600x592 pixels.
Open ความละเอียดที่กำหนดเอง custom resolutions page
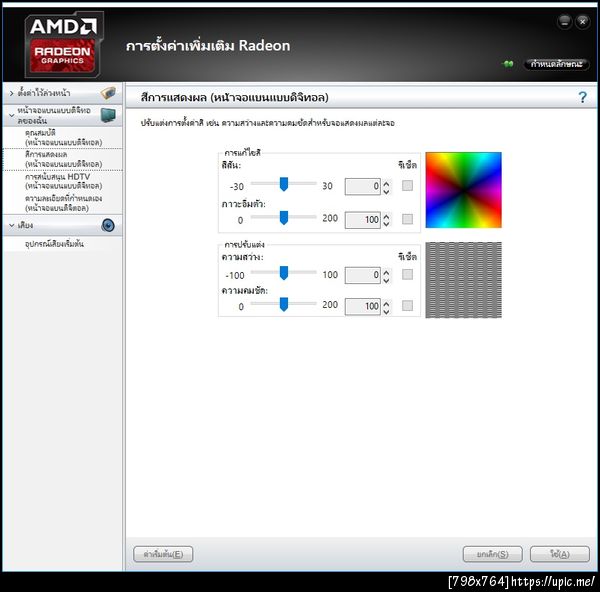tap(64, 203)
